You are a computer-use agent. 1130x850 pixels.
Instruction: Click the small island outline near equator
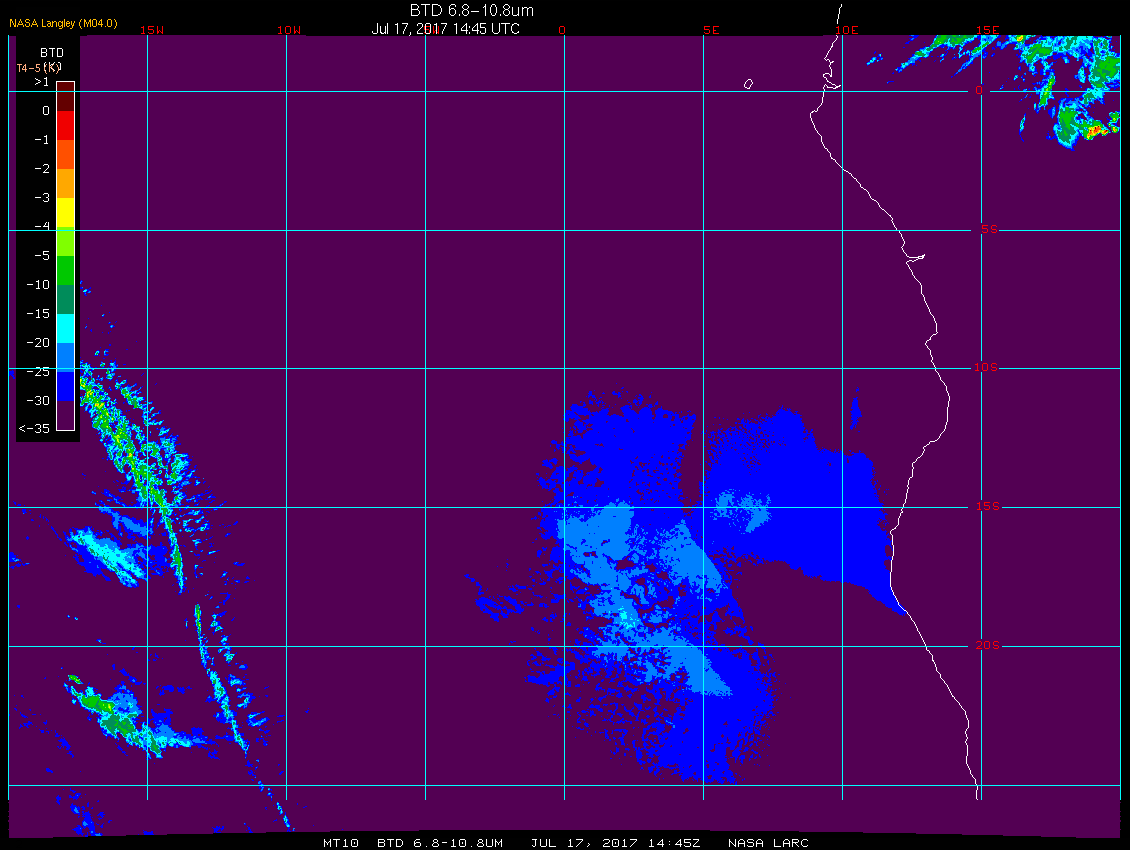(748, 84)
